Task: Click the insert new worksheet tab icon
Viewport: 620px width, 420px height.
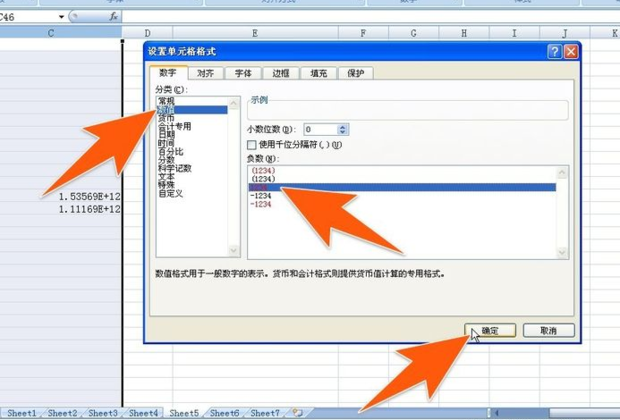Action: tap(297, 413)
